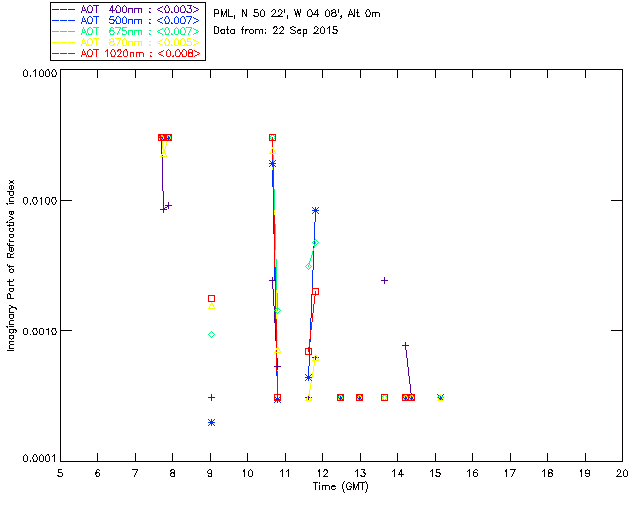This screenshot has width=640, height=512.
Task: Click the y-axis tick label 0.0010
Action: pos(39,331)
